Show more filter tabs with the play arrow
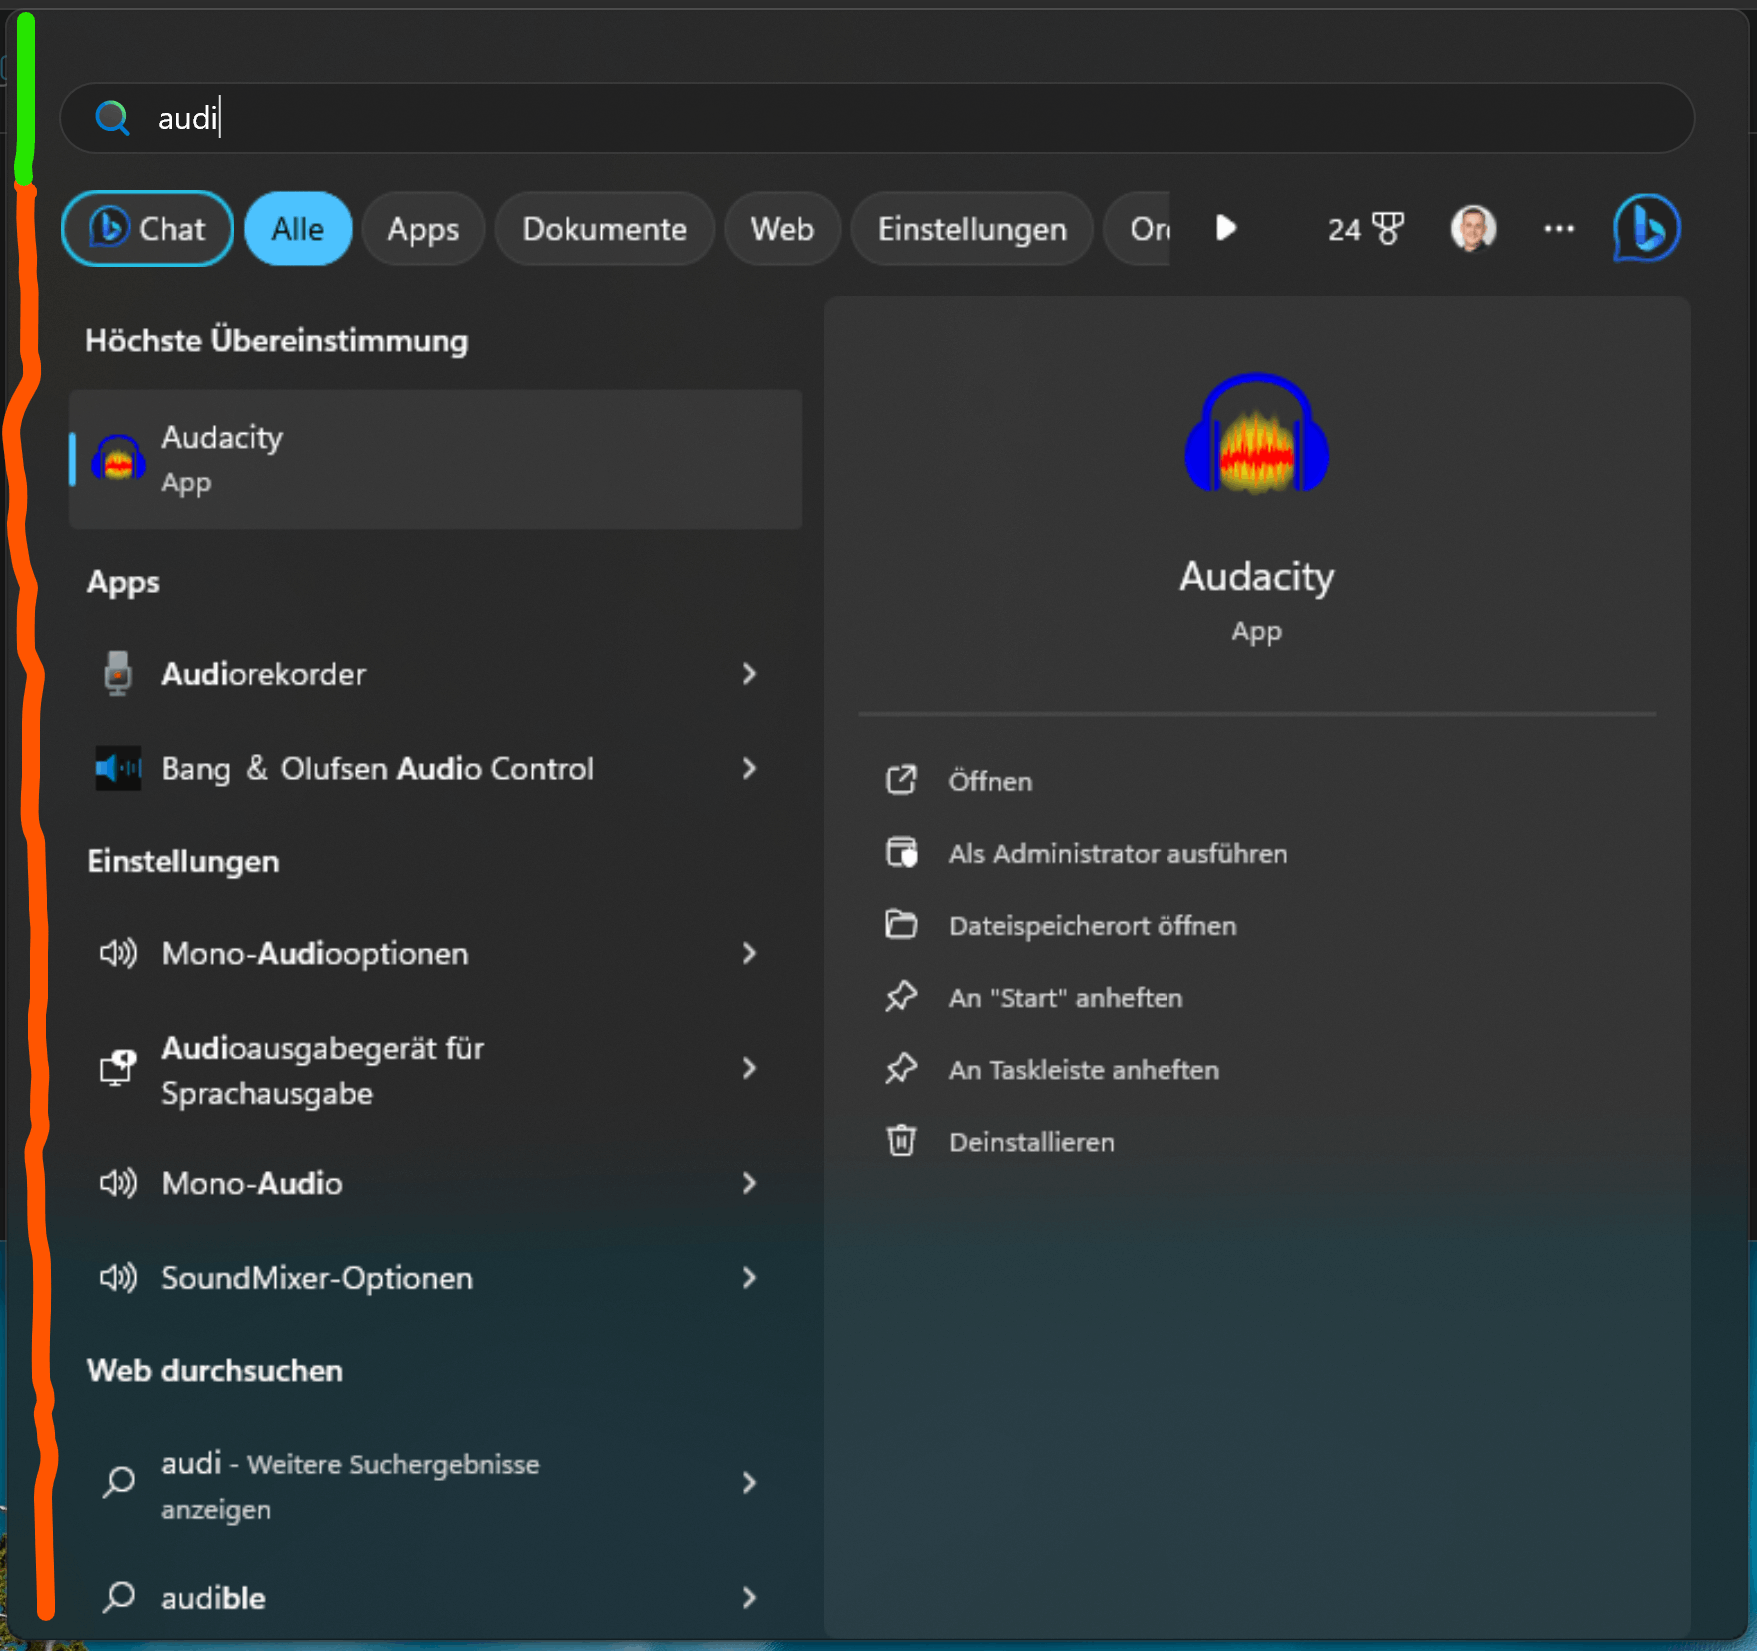This screenshot has width=1757, height=1651. coord(1226,228)
